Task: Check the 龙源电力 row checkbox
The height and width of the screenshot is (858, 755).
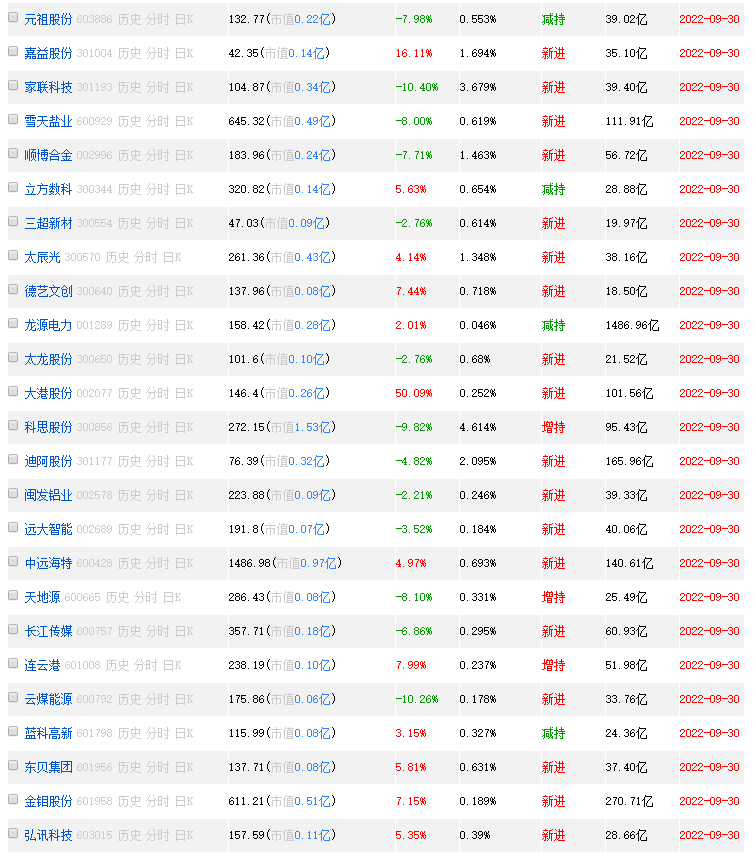Action: tap(13, 323)
